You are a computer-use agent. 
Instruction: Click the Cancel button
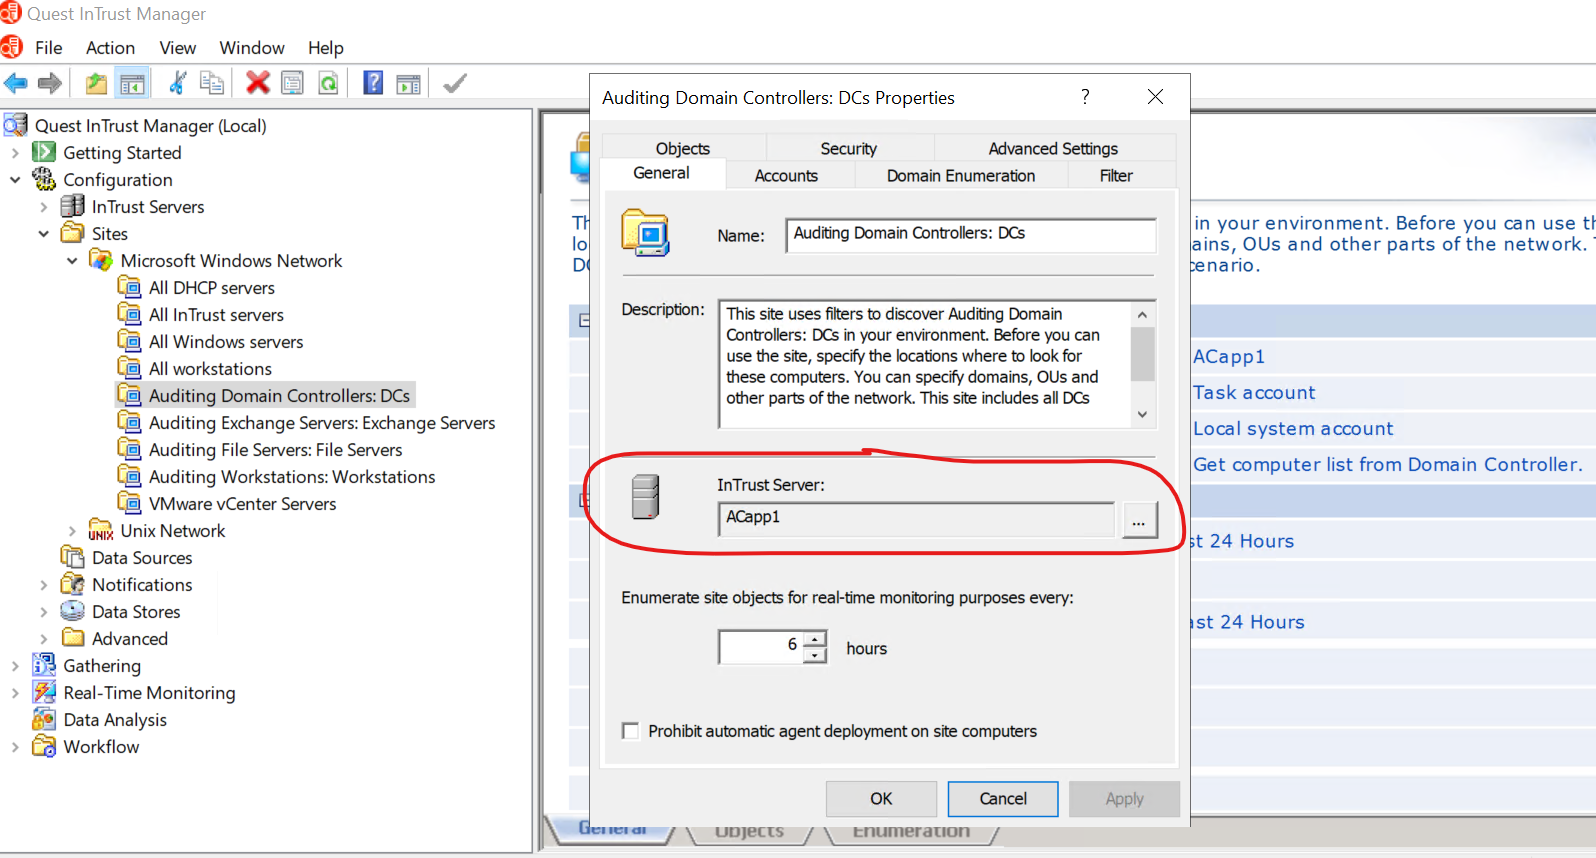pyautogui.click(x=1003, y=799)
